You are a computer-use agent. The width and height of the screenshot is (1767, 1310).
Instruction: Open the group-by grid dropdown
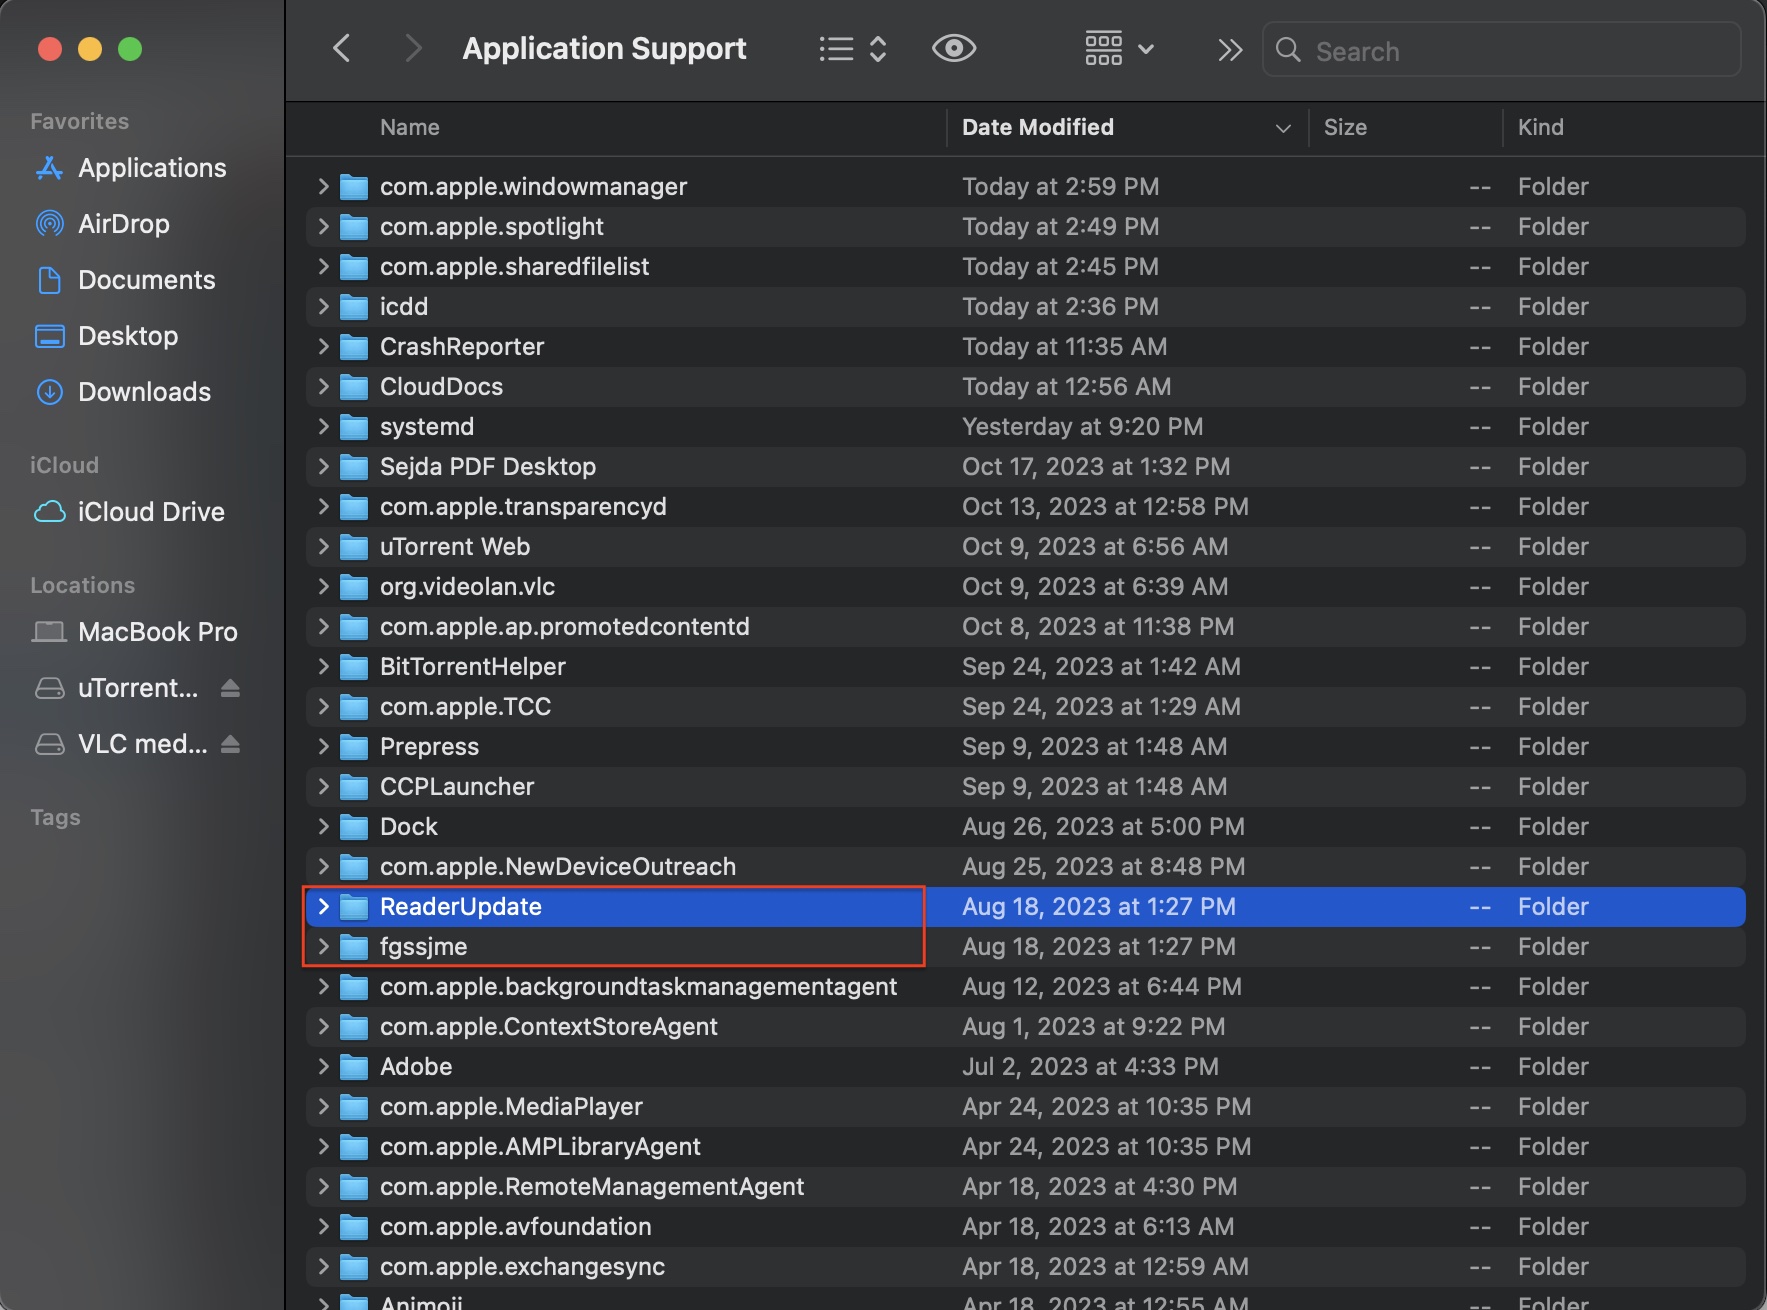point(1119,48)
